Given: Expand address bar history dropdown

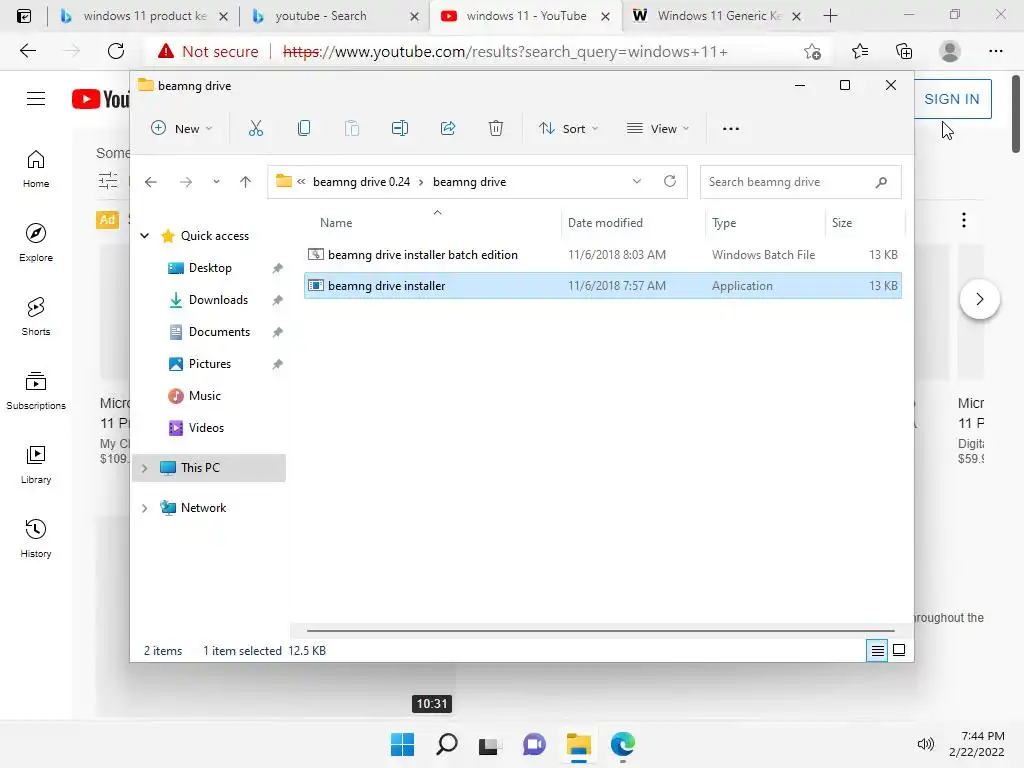Looking at the screenshot, I should [637, 181].
